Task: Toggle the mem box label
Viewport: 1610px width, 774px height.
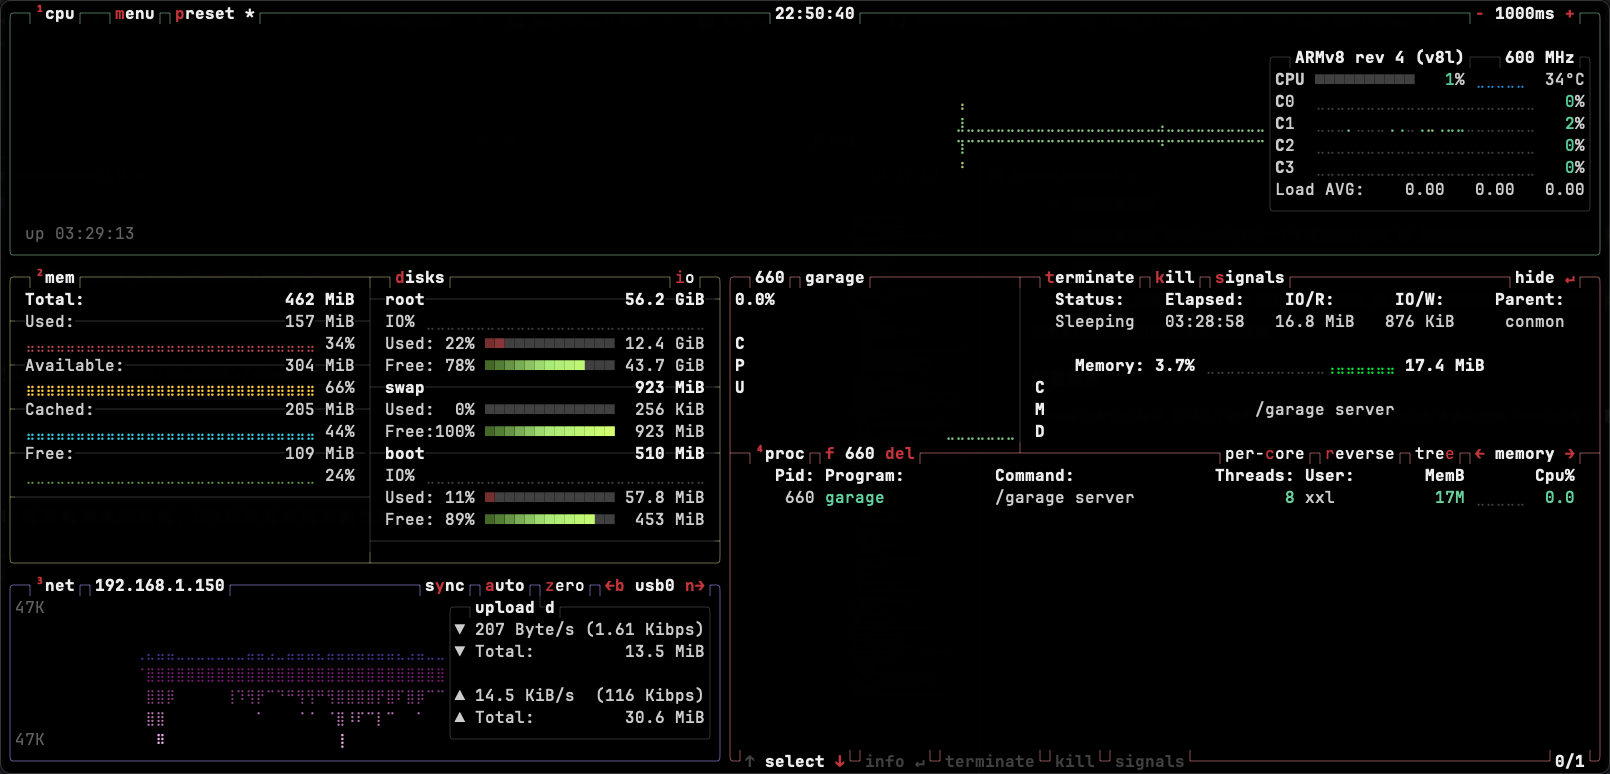Action: pos(56,278)
